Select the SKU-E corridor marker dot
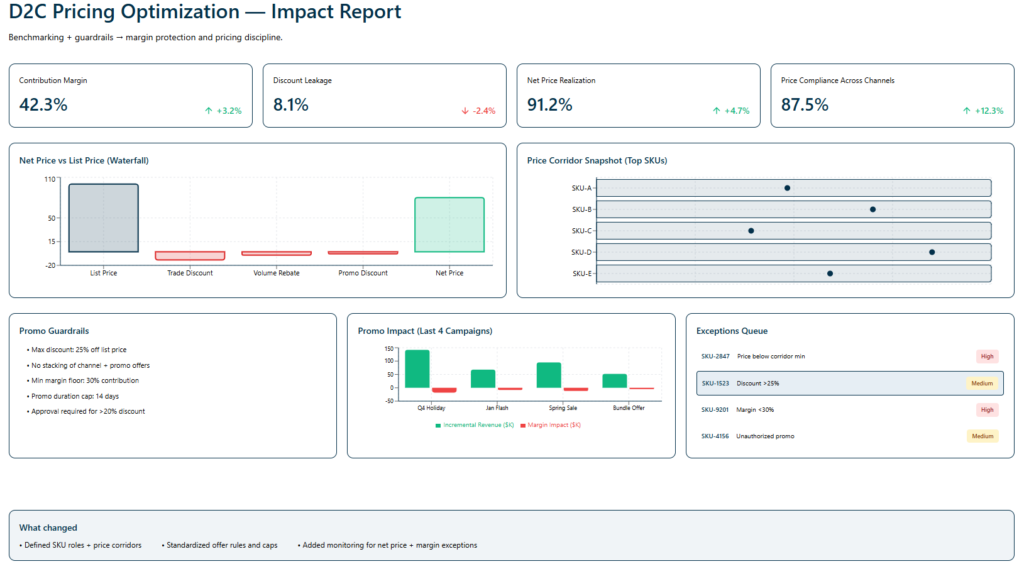 click(x=829, y=274)
